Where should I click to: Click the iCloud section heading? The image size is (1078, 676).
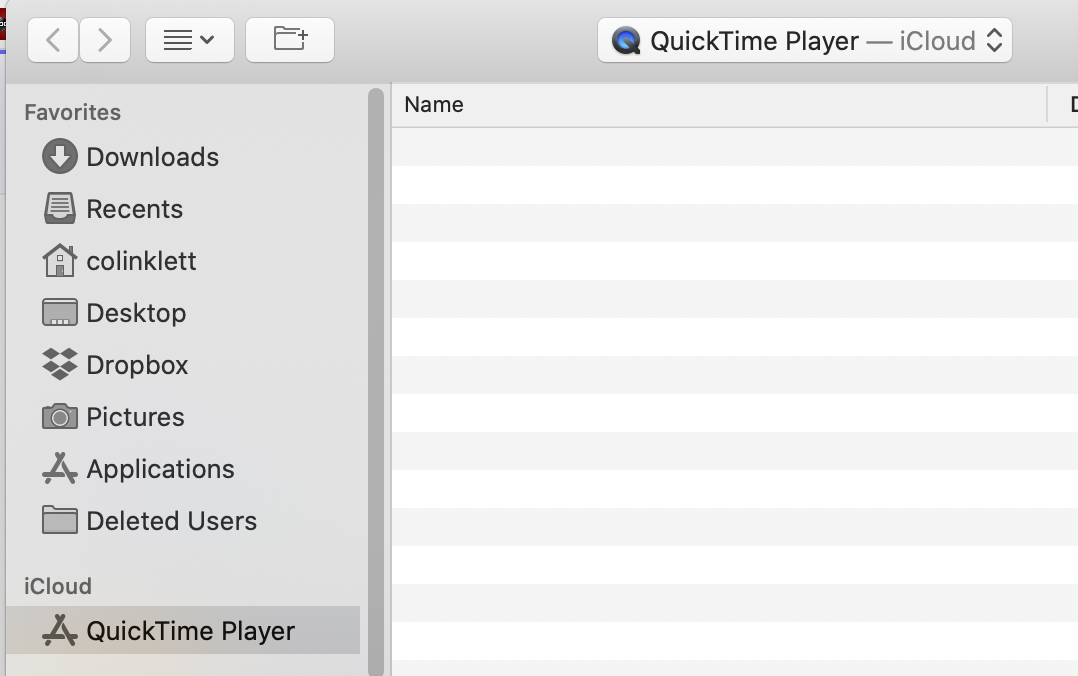pyautogui.click(x=58, y=586)
